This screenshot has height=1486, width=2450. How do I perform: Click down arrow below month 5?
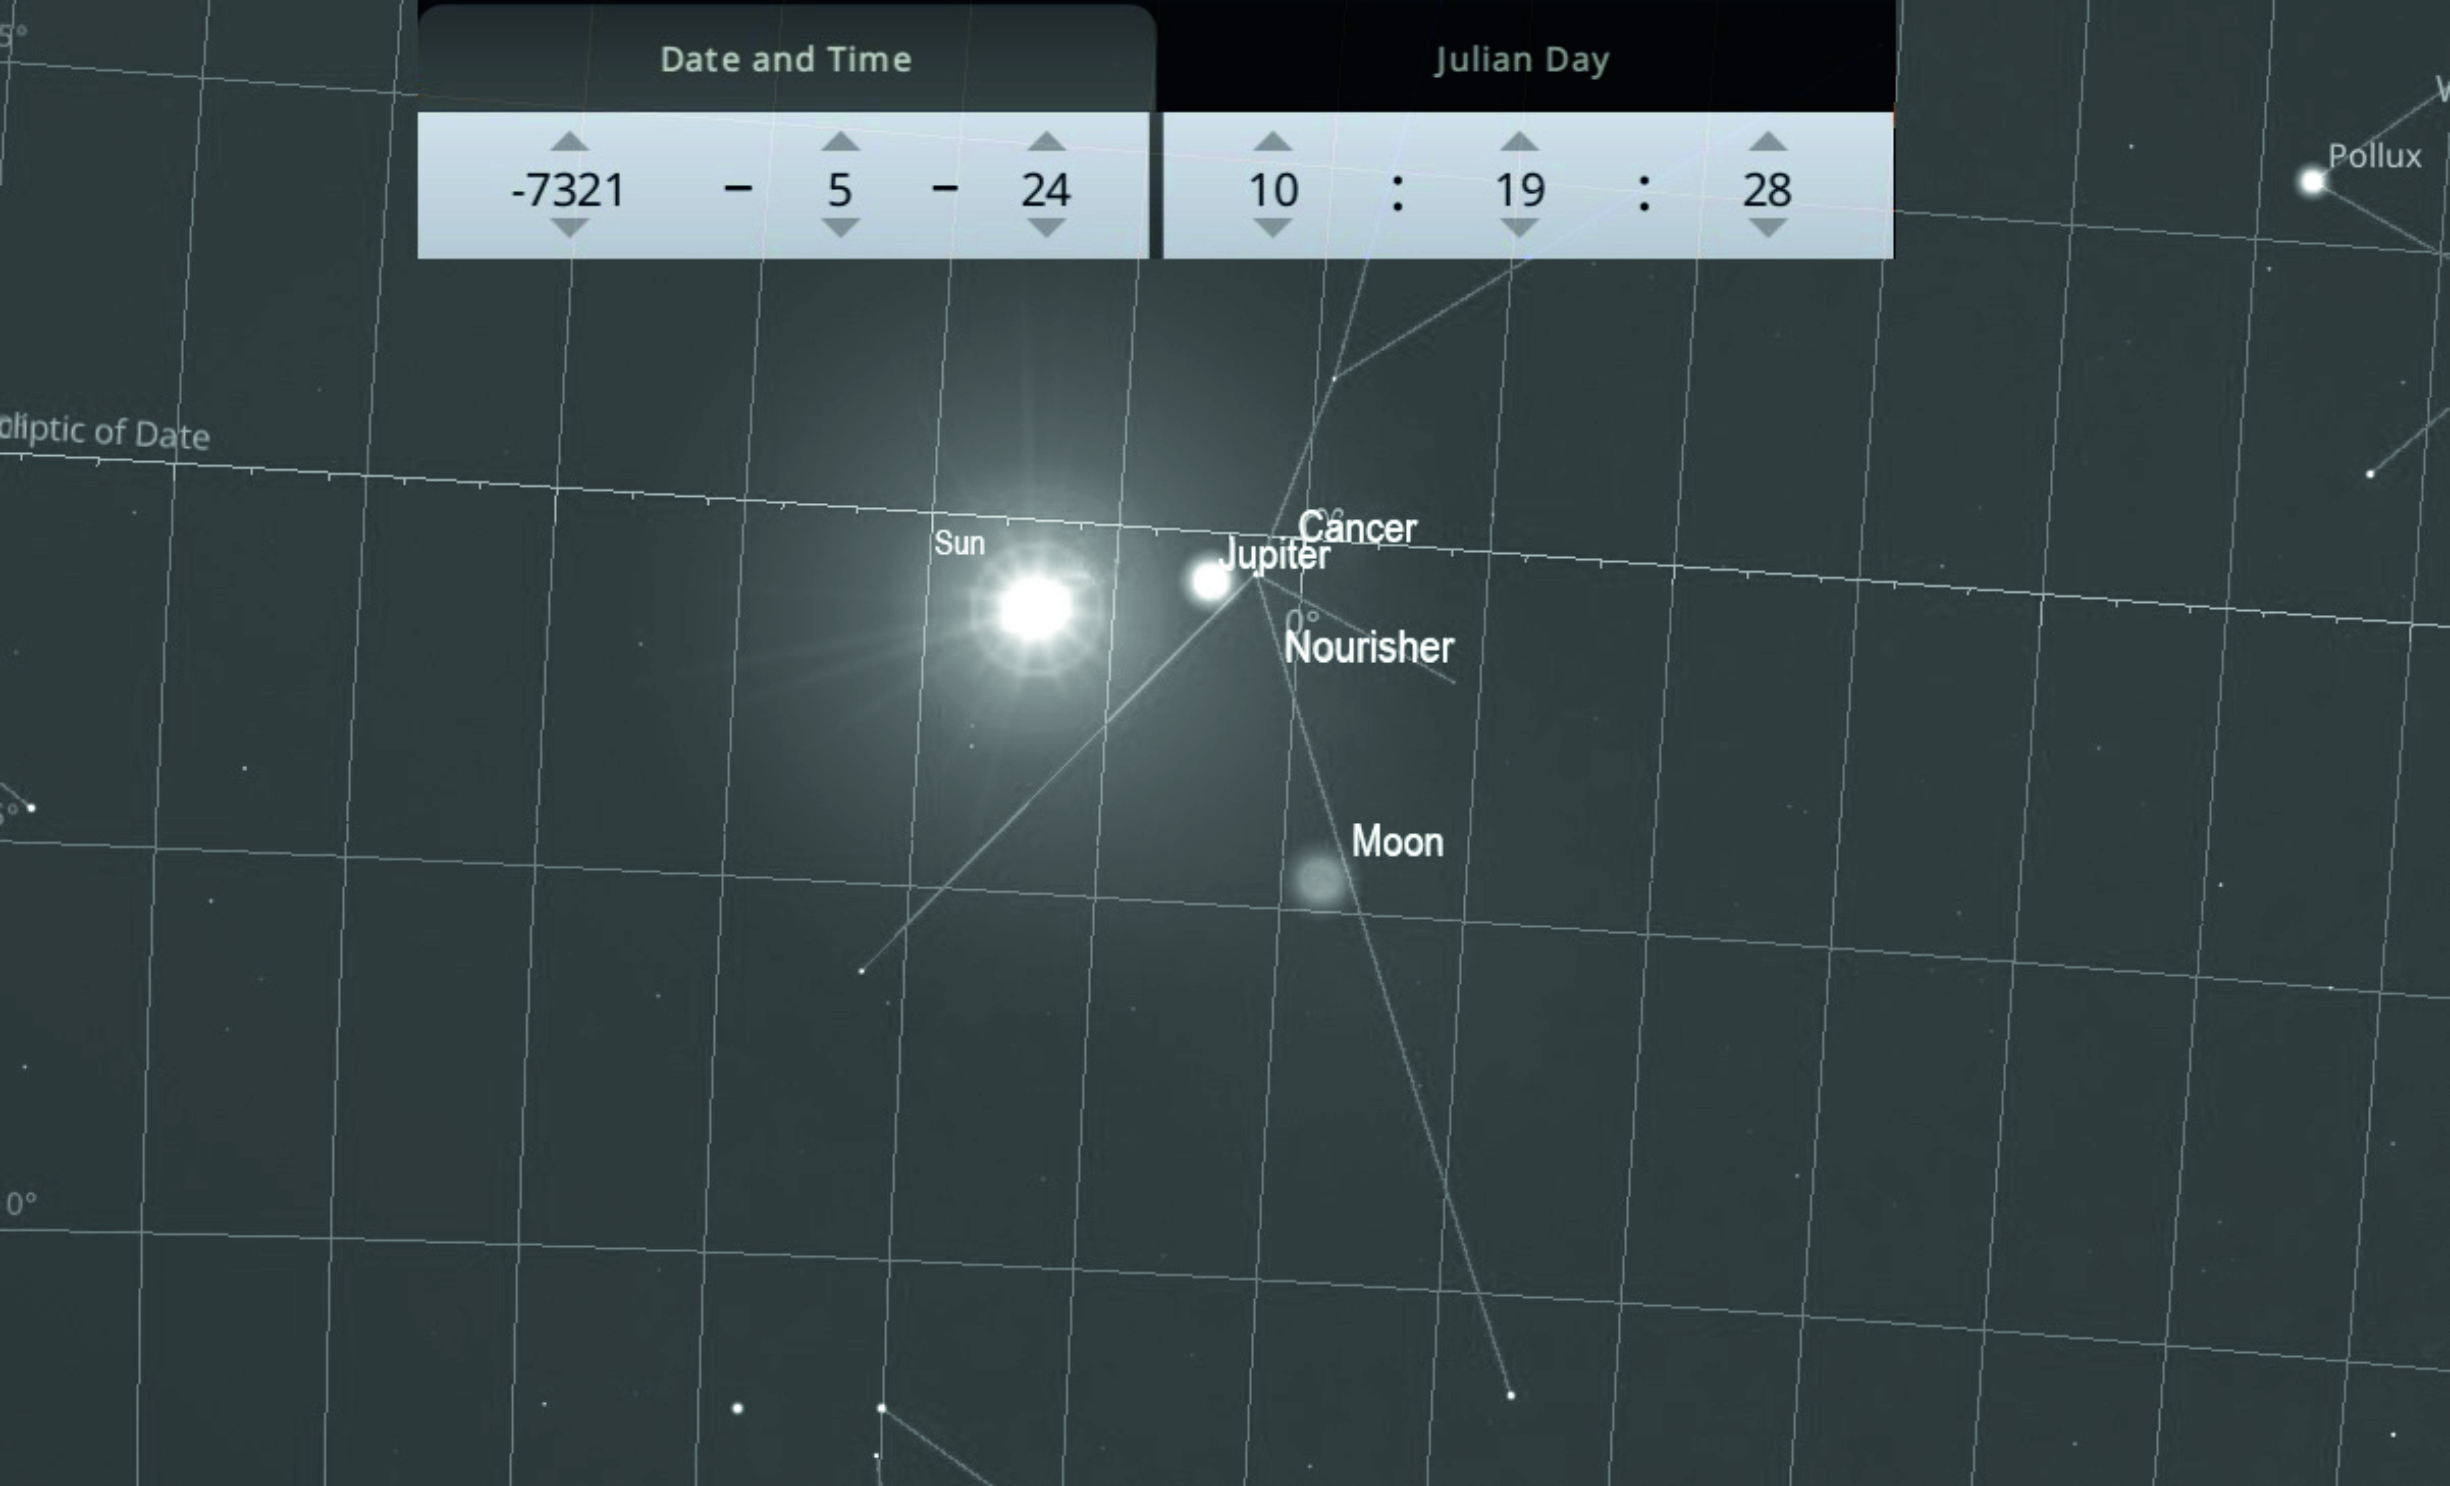coord(840,228)
